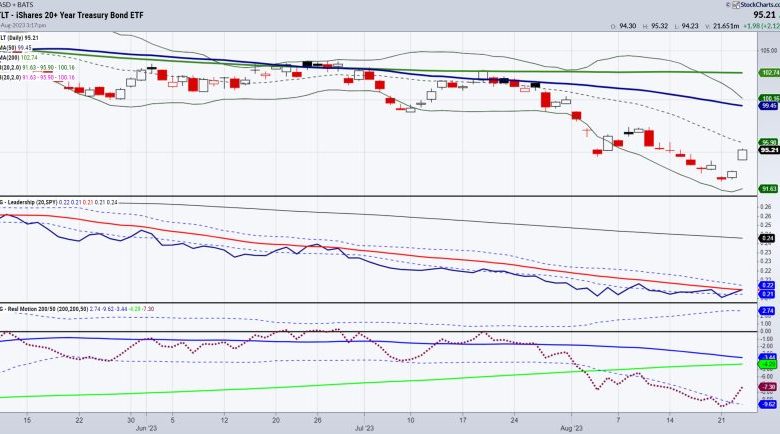Viewport: 780px width, 434px height.
Task: Click the chart title 'iShares 20+ Year Treasury Bond ETF'
Action: (80, 15)
